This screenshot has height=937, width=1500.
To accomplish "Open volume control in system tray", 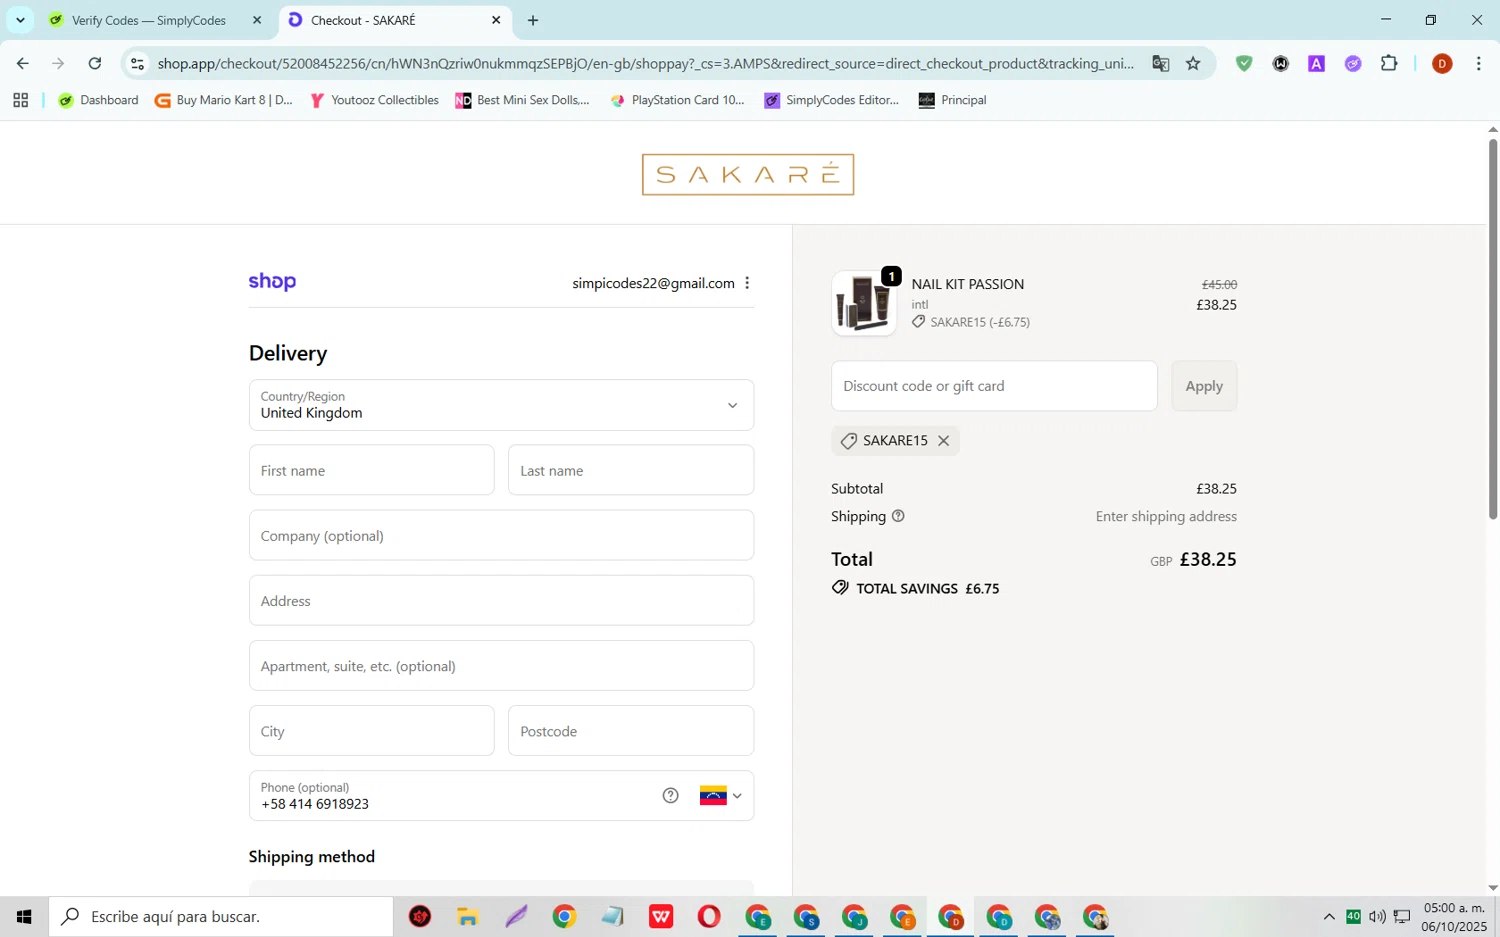I will [1377, 916].
